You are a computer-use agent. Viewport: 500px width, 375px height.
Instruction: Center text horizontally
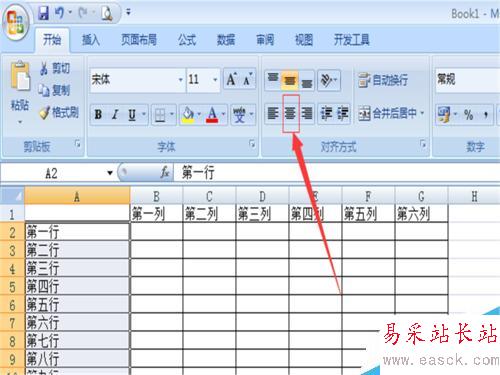290,114
